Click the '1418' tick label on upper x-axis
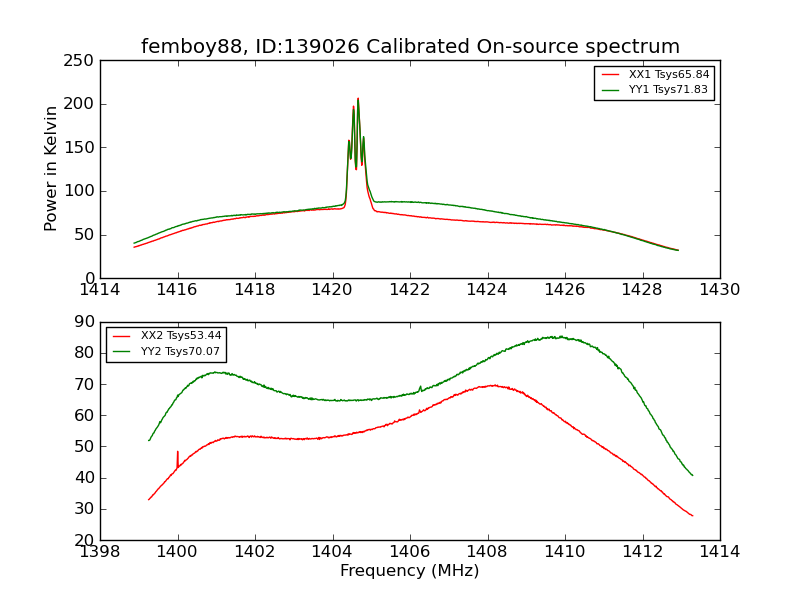 [x=255, y=290]
